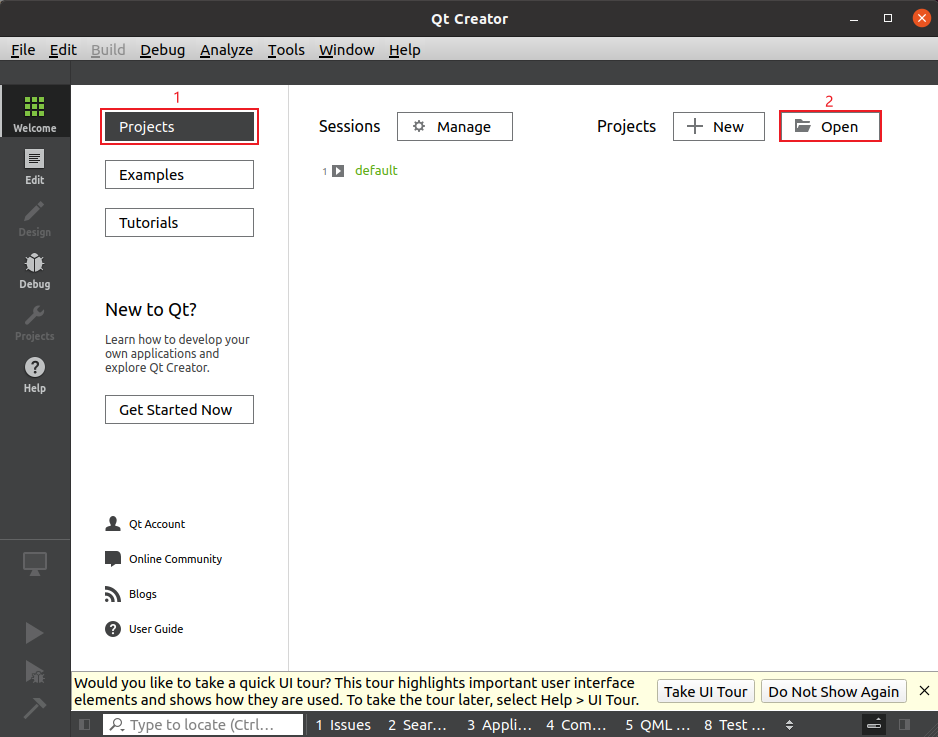Click the Blogs RSS feed icon

pos(112,594)
